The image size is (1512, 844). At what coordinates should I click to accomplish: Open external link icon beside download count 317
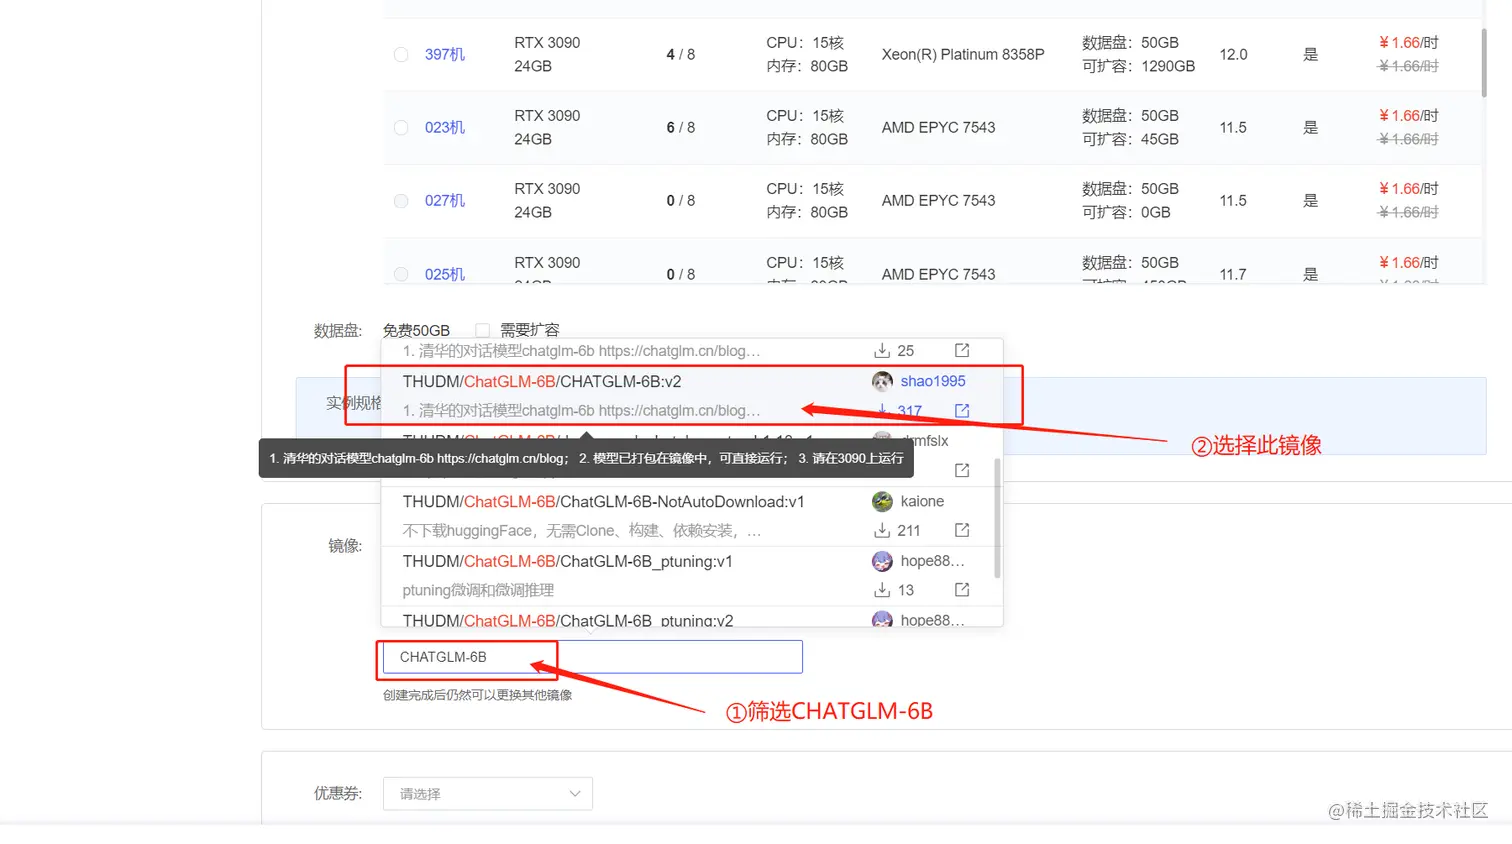click(x=962, y=411)
